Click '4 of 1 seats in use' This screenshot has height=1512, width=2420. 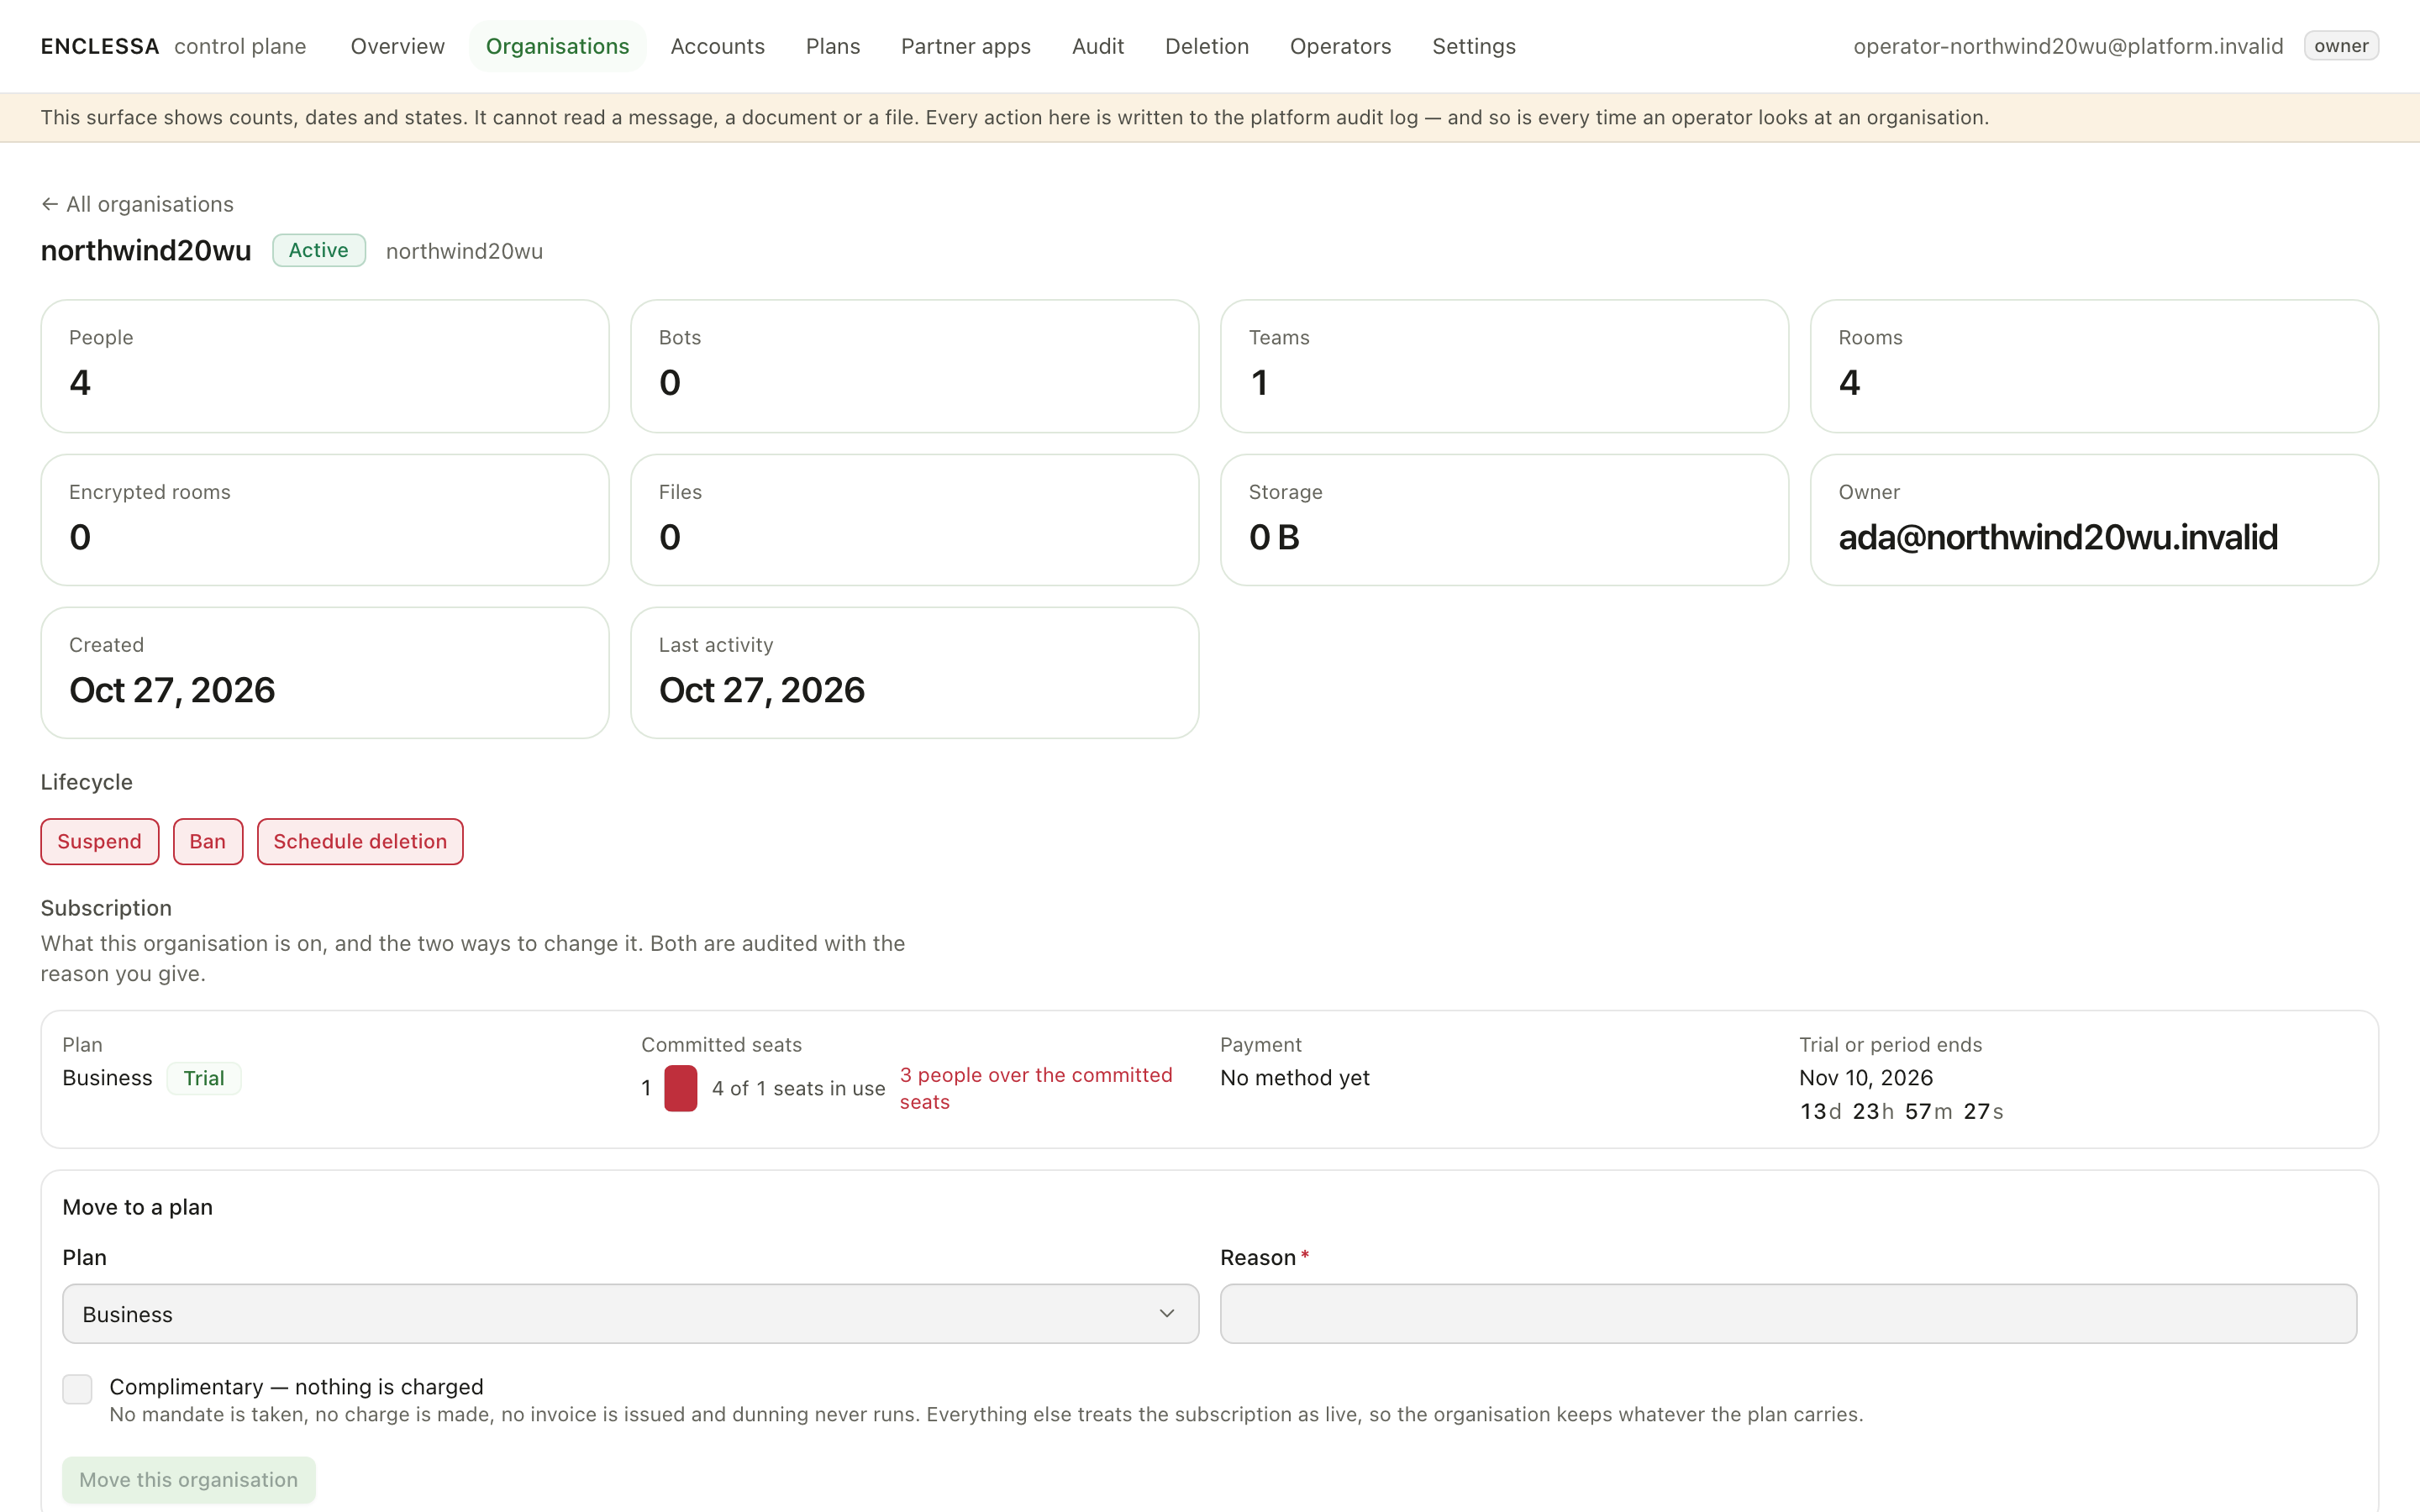tap(798, 1088)
